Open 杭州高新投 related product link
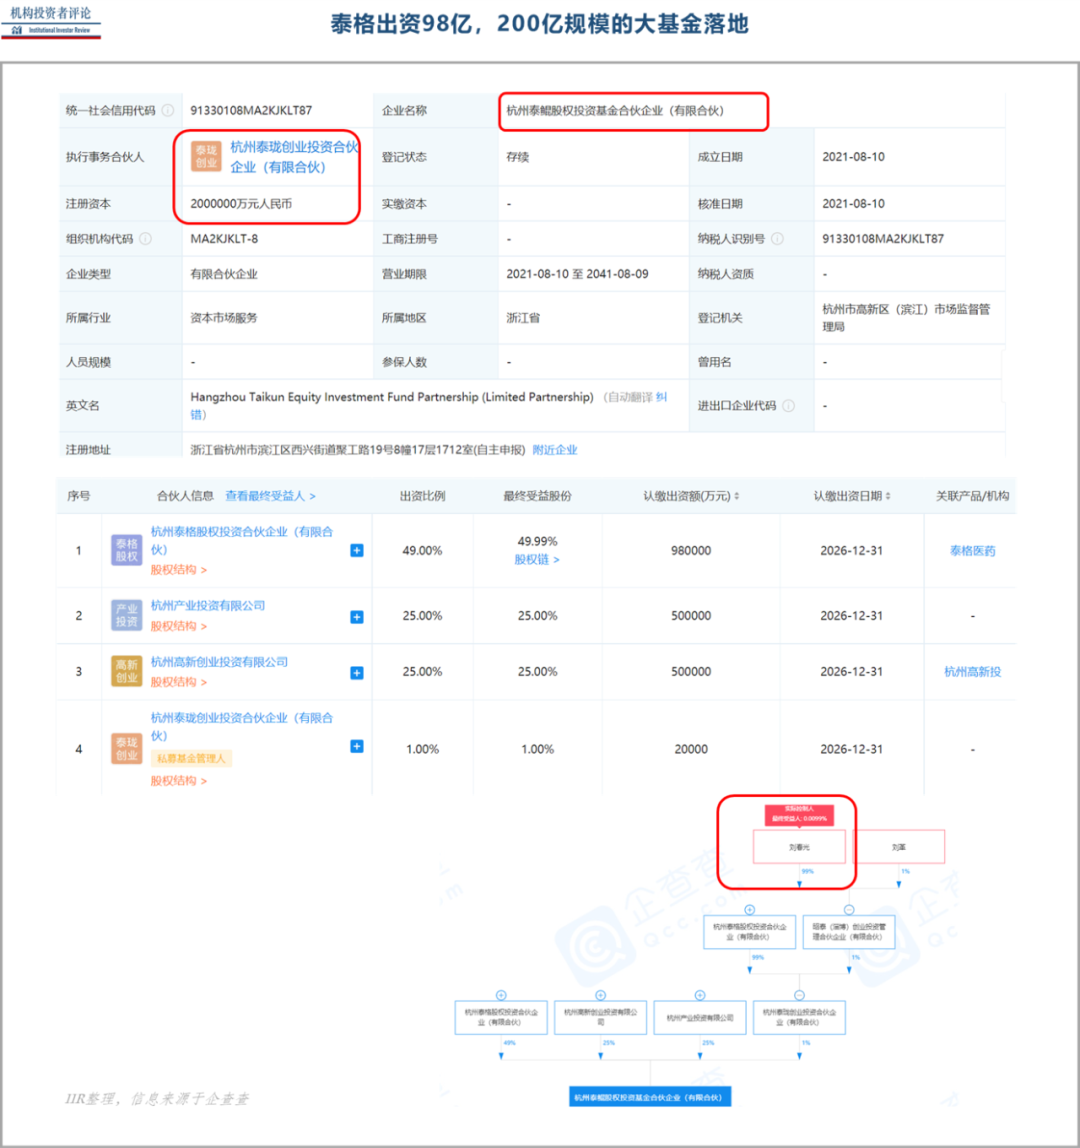1080x1148 pixels. (972, 671)
